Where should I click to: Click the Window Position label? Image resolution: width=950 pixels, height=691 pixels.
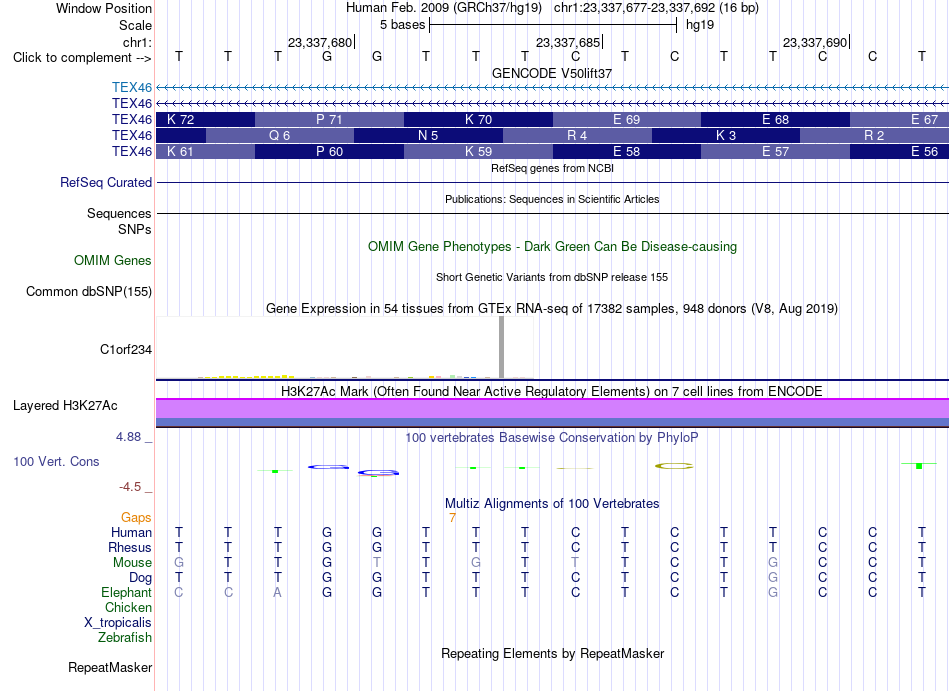[104, 8]
